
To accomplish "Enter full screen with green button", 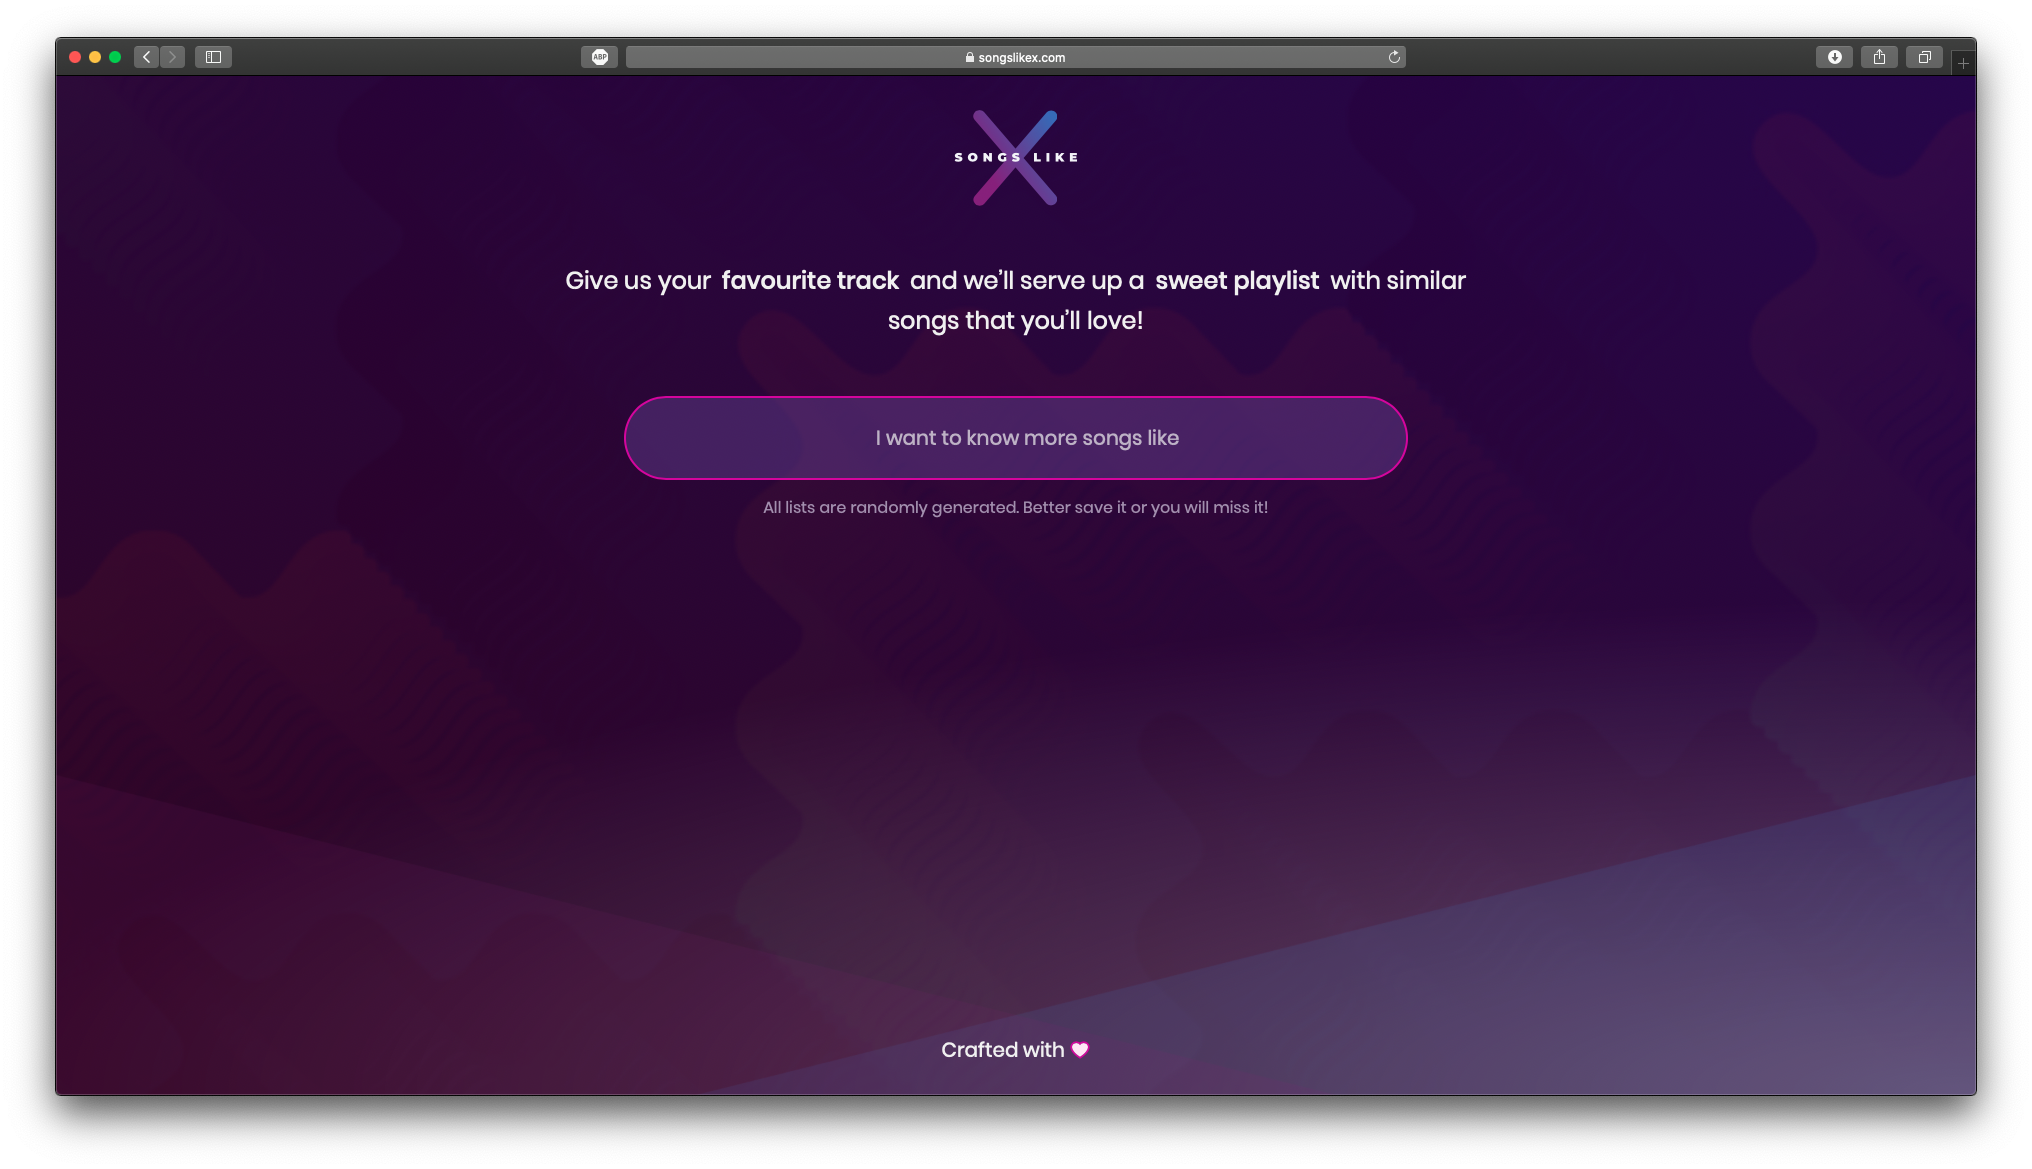I will tap(115, 57).
